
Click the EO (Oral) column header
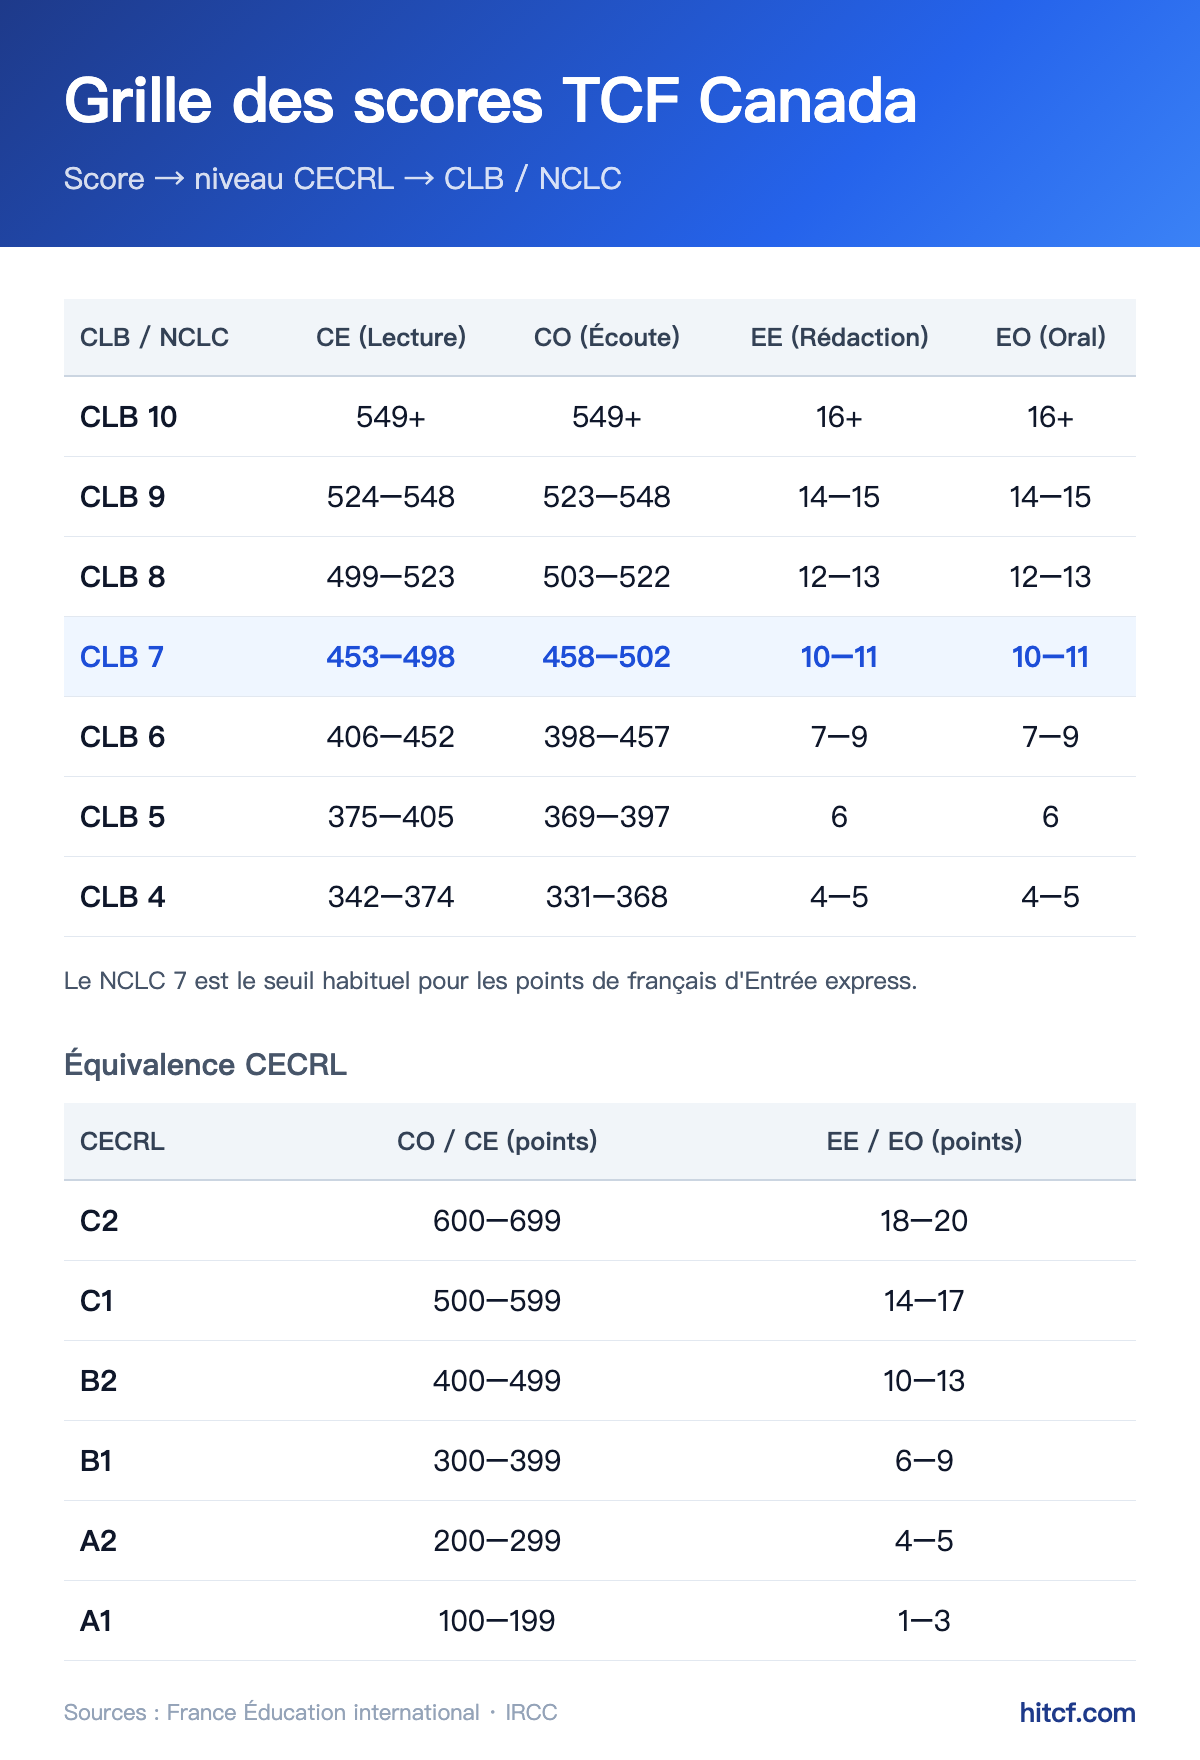pos(1050,337)
